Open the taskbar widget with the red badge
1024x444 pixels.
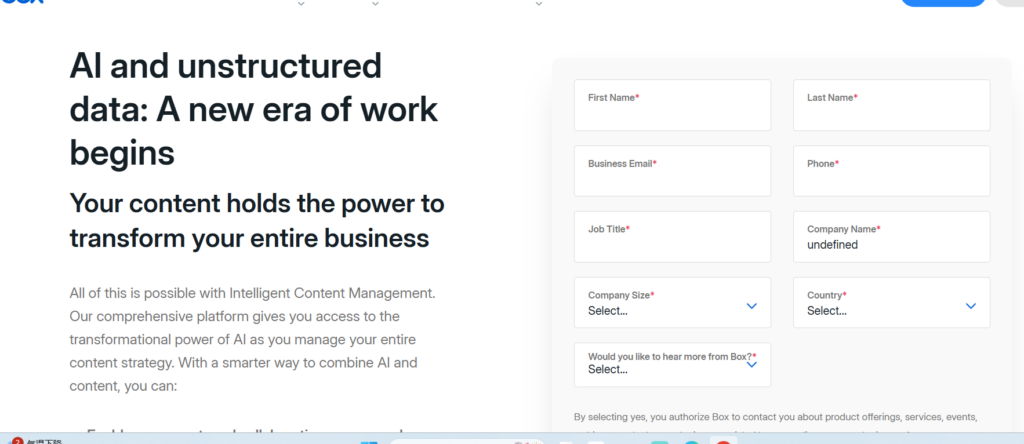[18, 441]
